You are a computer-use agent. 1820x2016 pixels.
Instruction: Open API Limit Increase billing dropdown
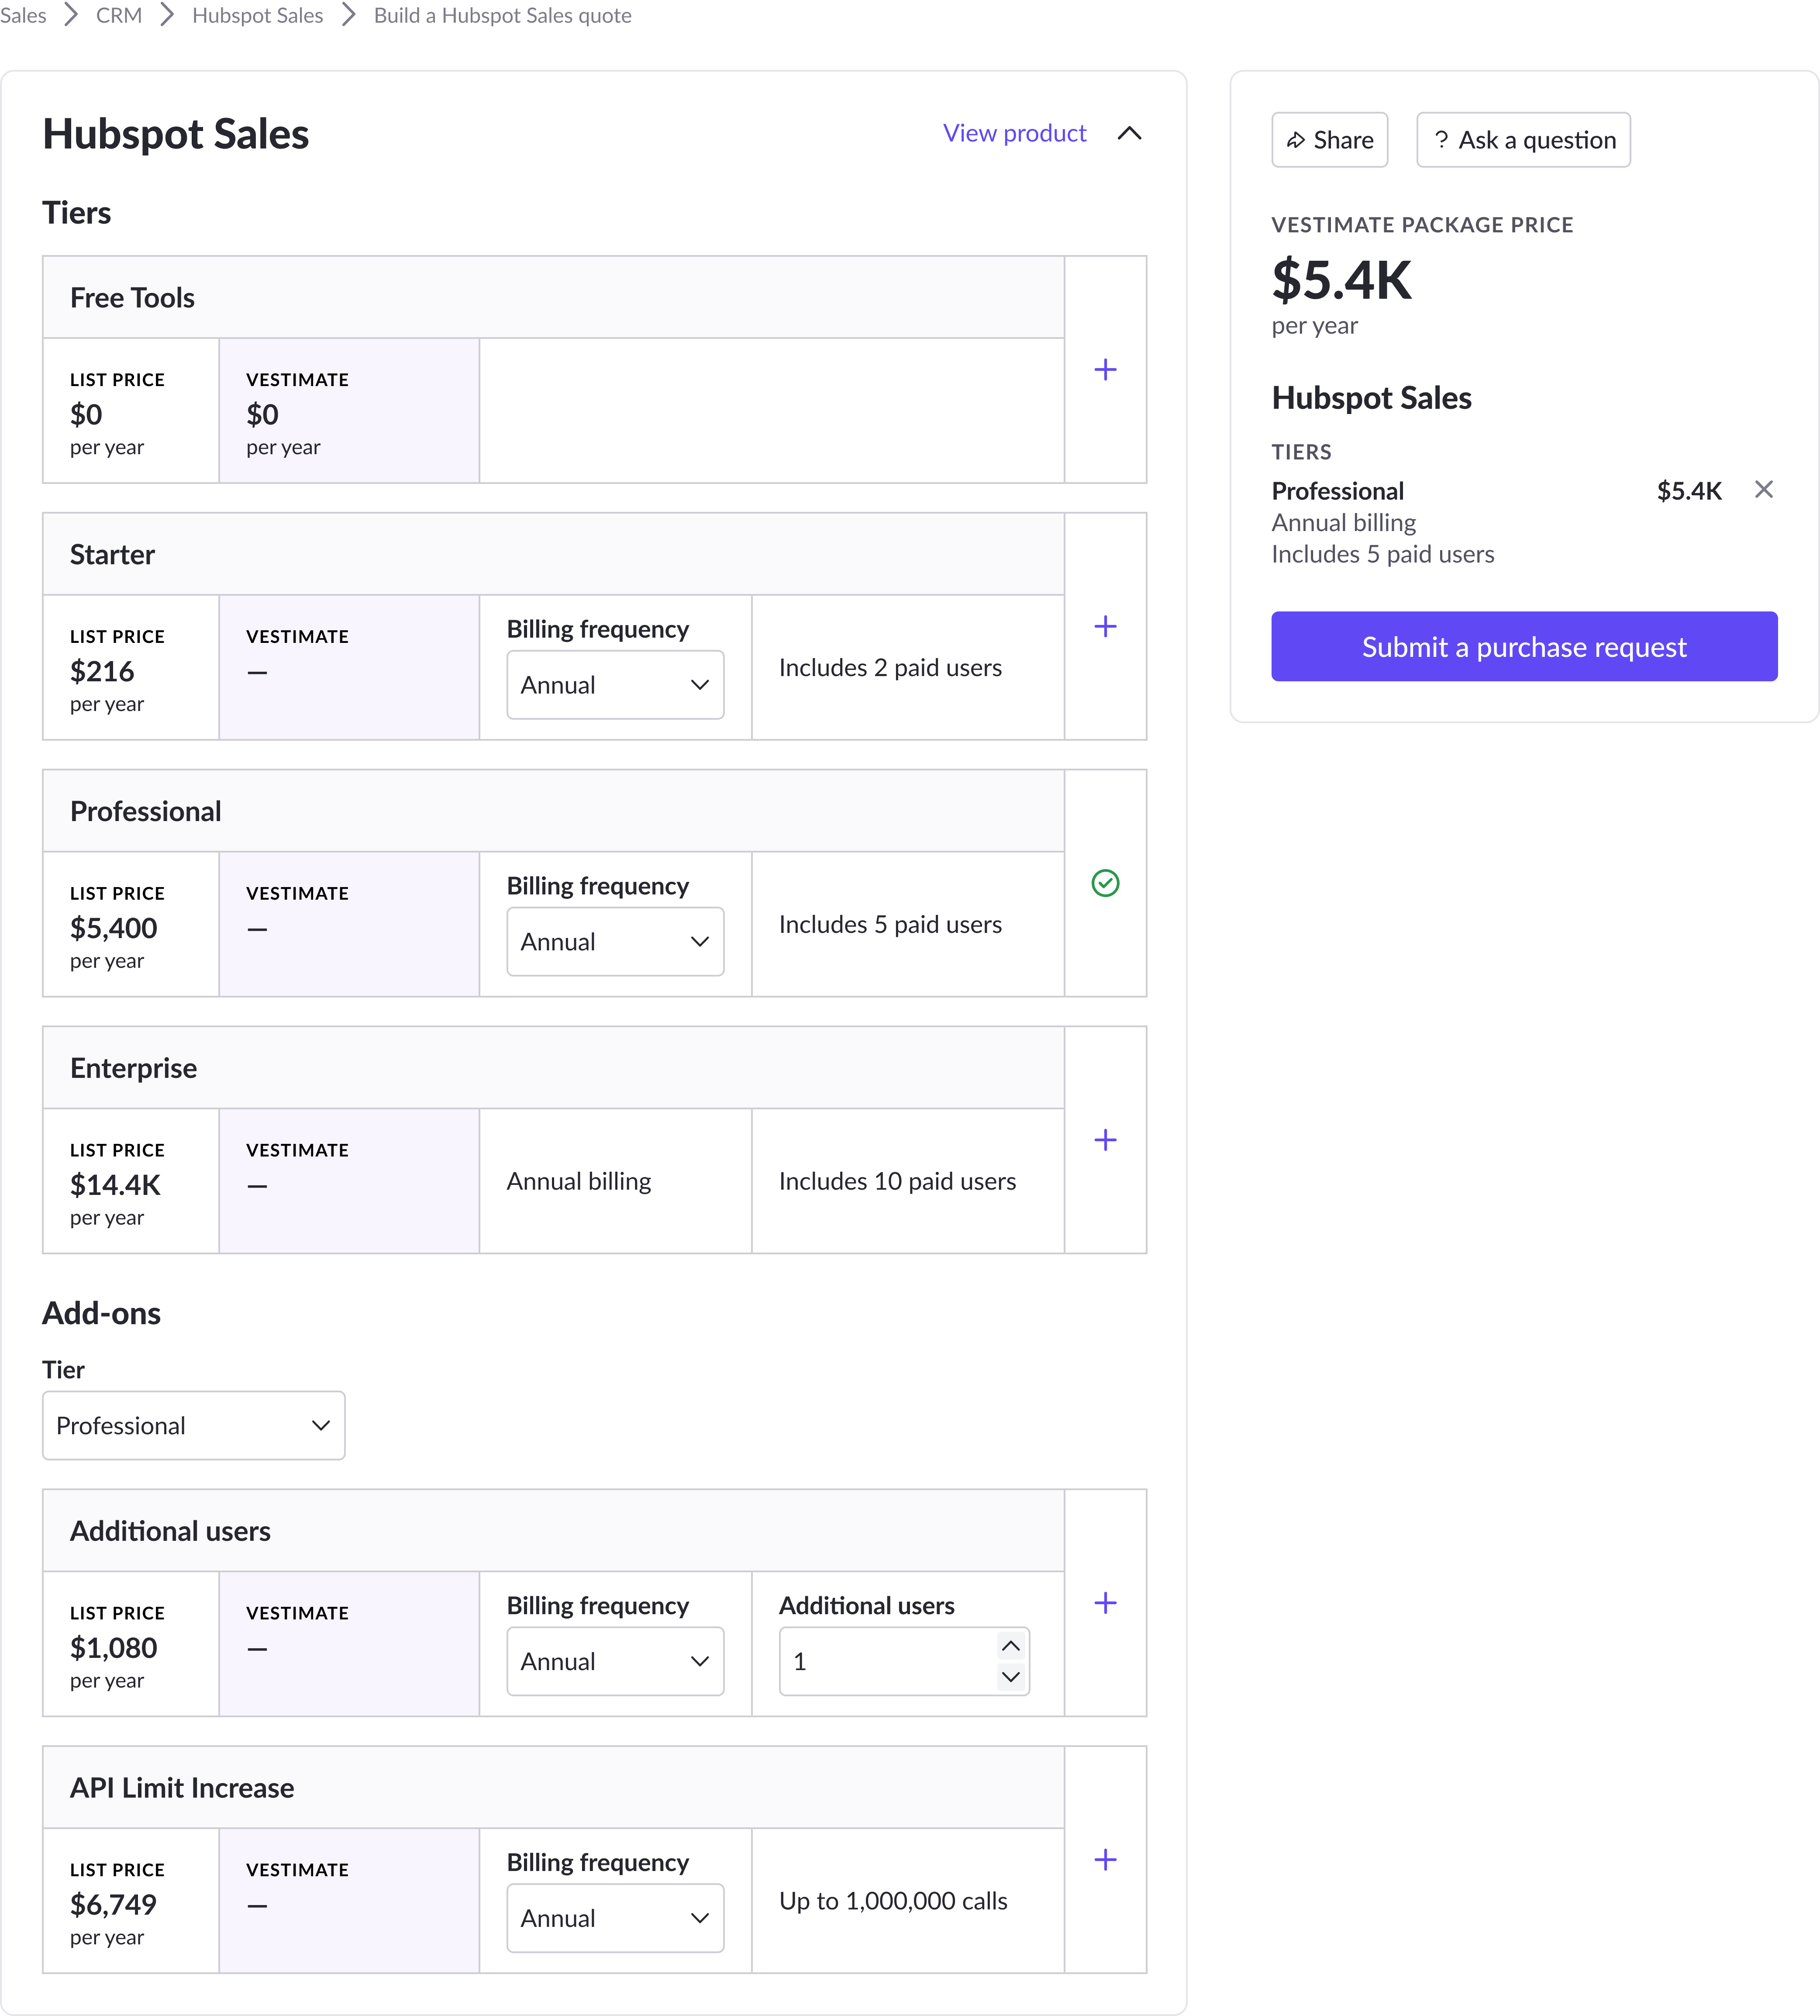[x=615, y=1919]
